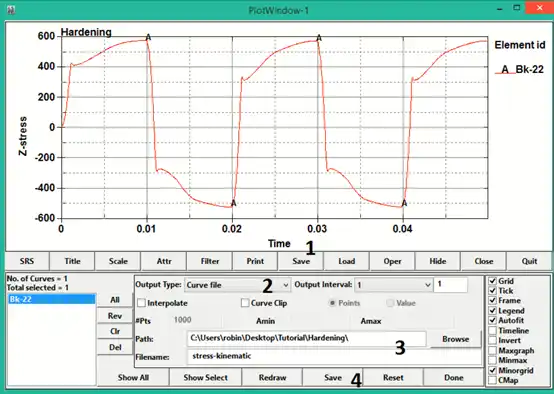Click Browse to choose the path
This screenshot has width=554, height=394.
tap(456, 339)
